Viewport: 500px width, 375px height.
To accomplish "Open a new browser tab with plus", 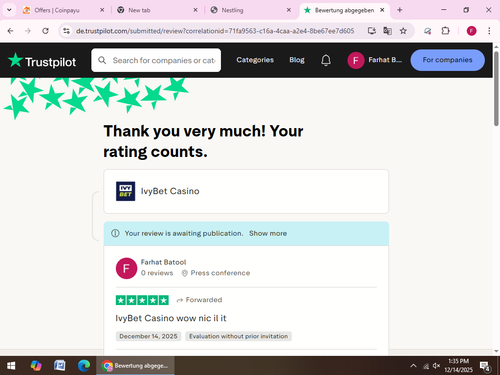I will coord(400,10).
